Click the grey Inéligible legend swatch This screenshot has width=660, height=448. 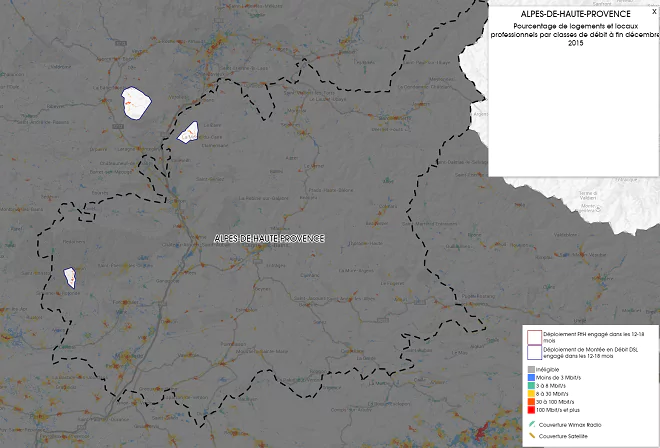(530, 370)
